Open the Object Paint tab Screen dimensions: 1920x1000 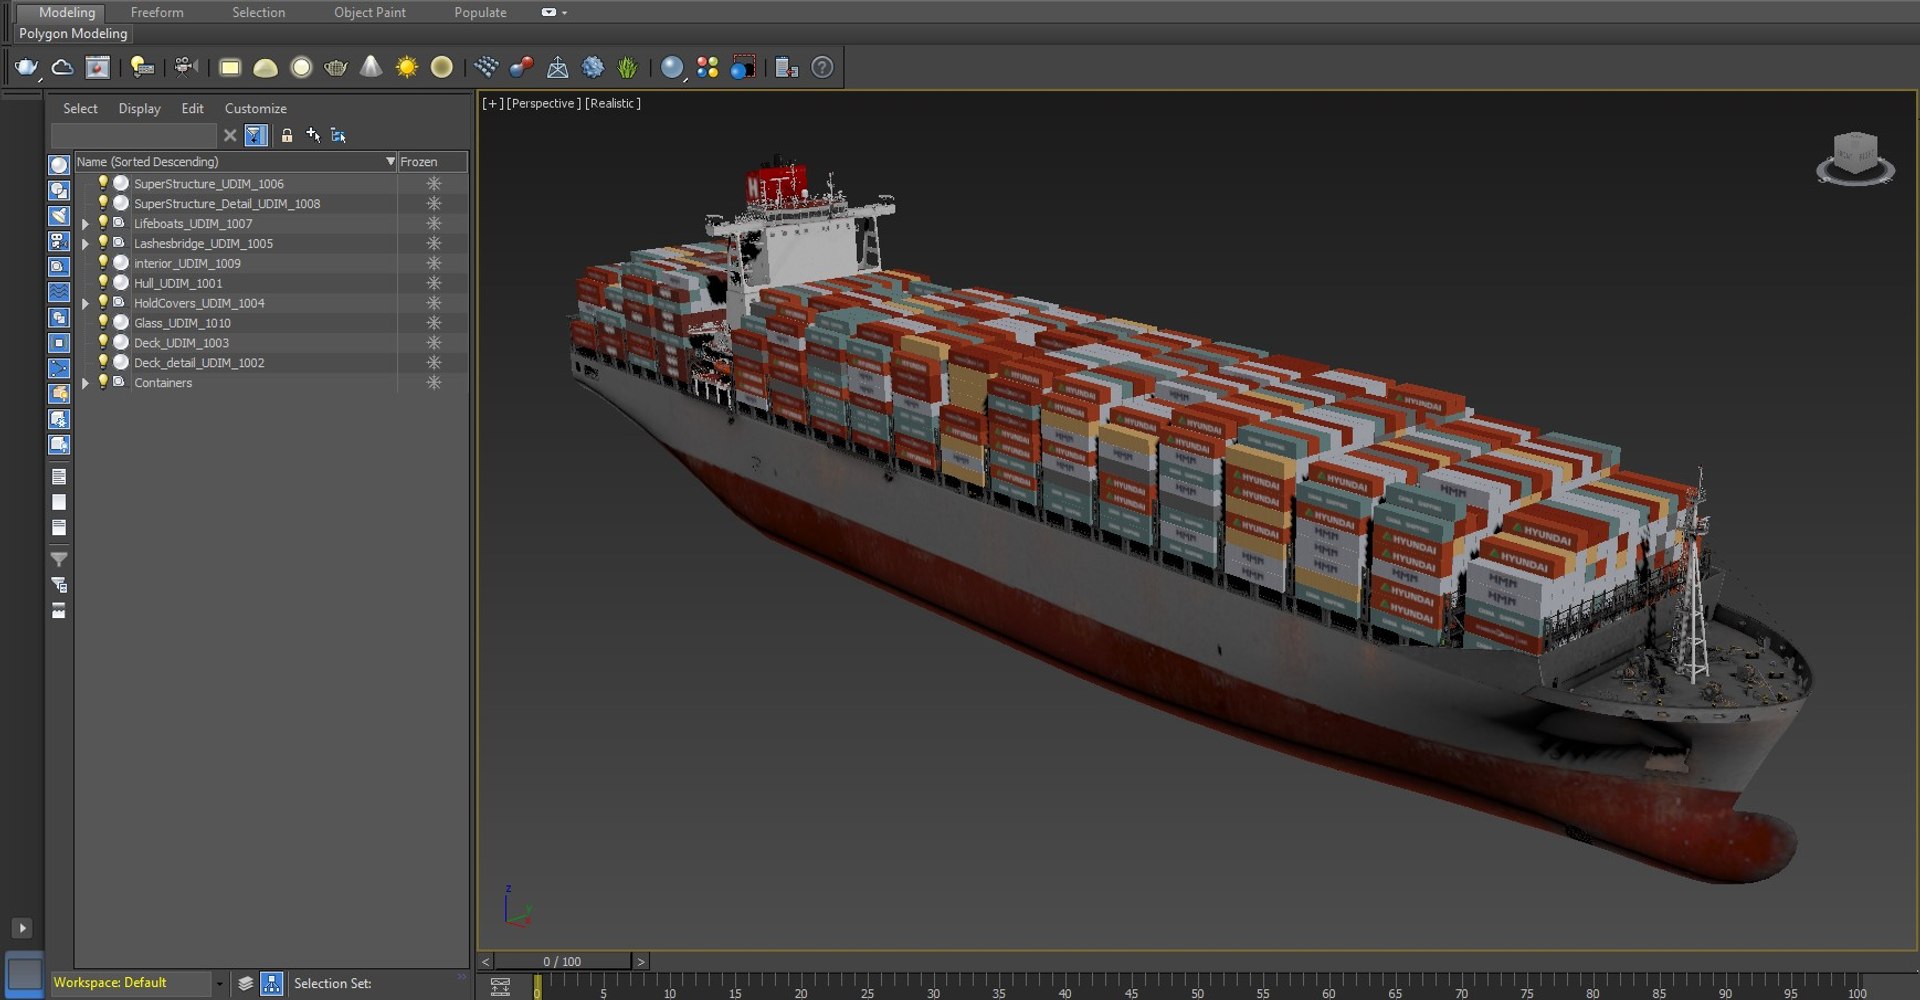370,12
